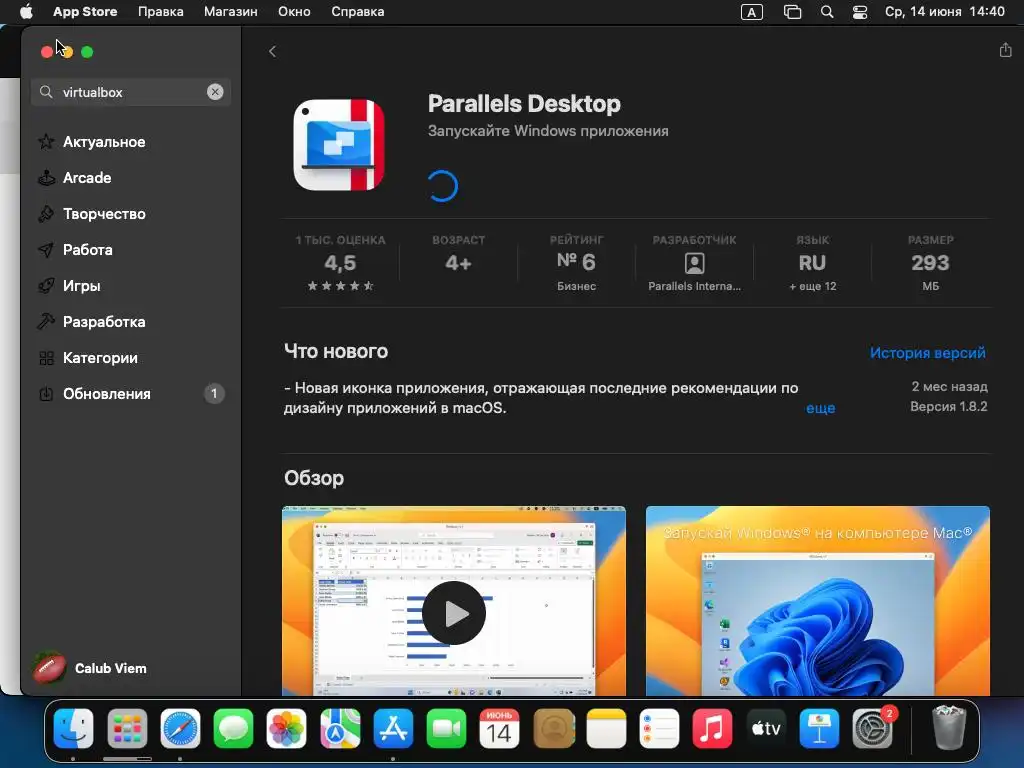Open the Магазин menu
1024x768 pixels.
[x=231, y=12]
